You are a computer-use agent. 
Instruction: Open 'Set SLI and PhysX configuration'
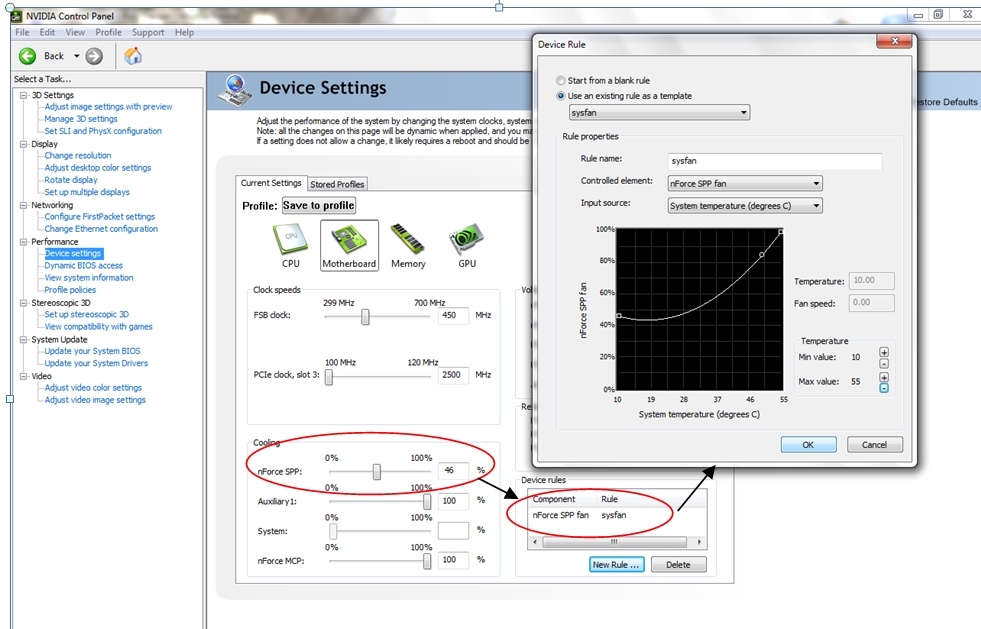coord(103,131)
